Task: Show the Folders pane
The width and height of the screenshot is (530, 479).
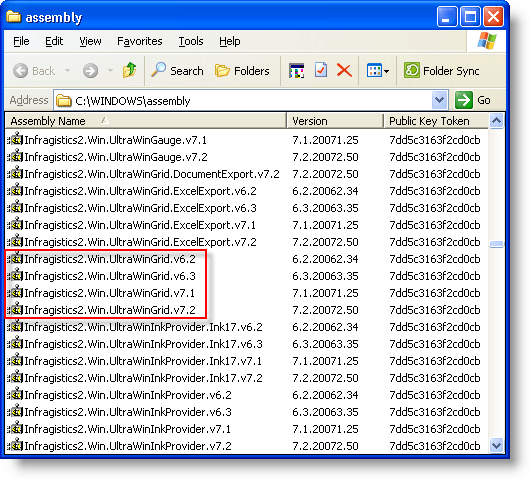Action: coord(242,71)
